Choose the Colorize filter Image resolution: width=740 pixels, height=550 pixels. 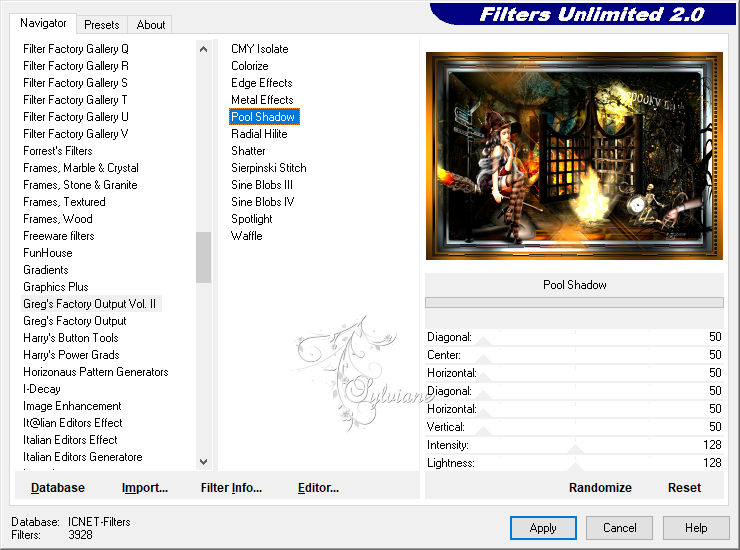coord(250,66)
